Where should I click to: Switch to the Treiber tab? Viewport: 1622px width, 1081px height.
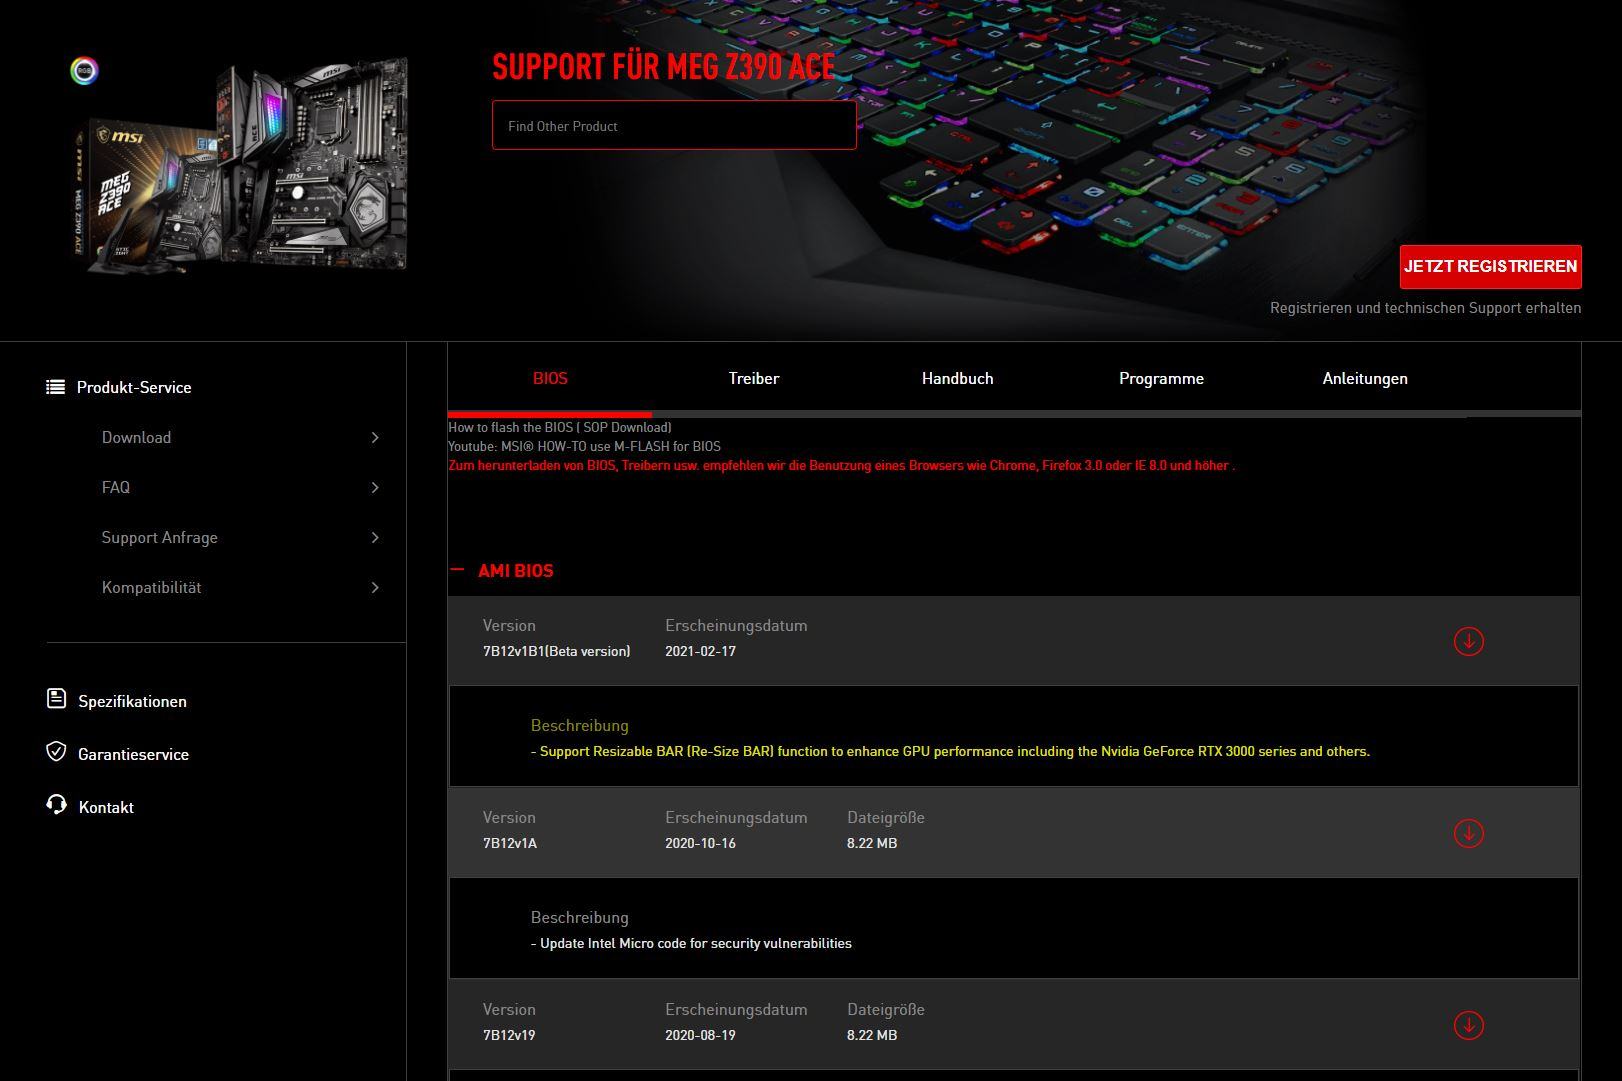pos(754,378)
